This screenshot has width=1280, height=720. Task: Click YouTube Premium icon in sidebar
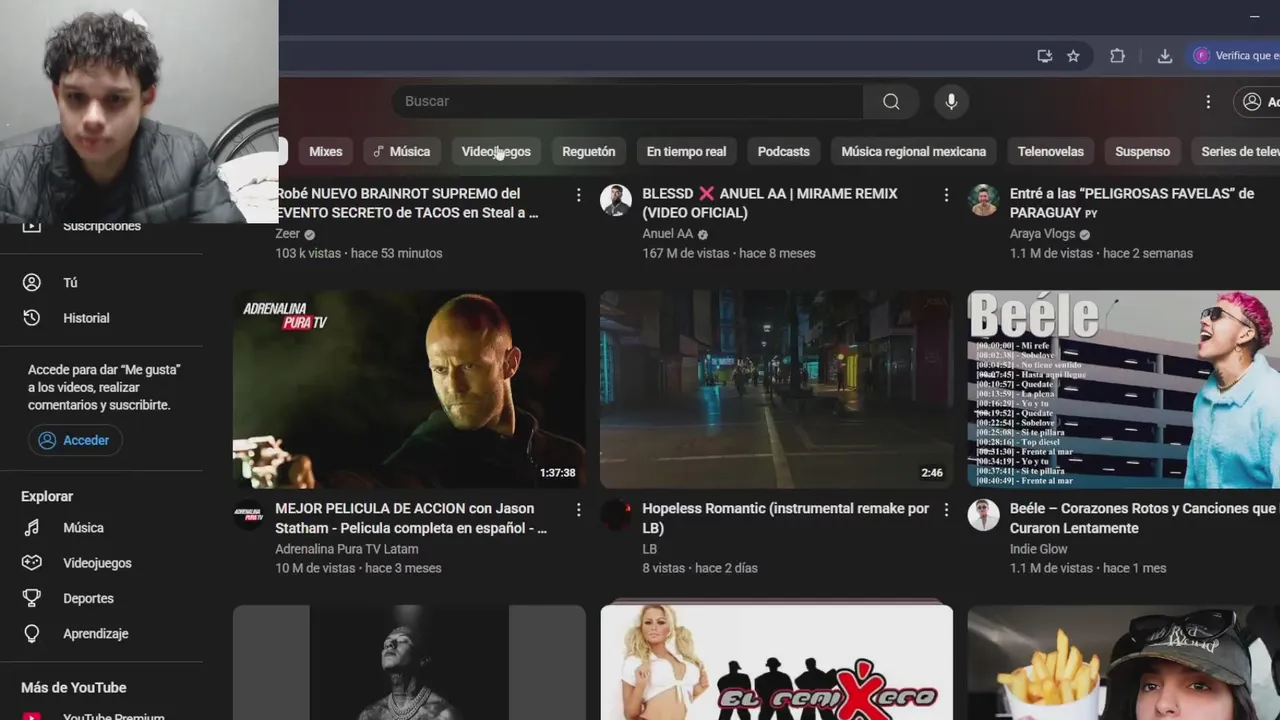tap(32, 716)
